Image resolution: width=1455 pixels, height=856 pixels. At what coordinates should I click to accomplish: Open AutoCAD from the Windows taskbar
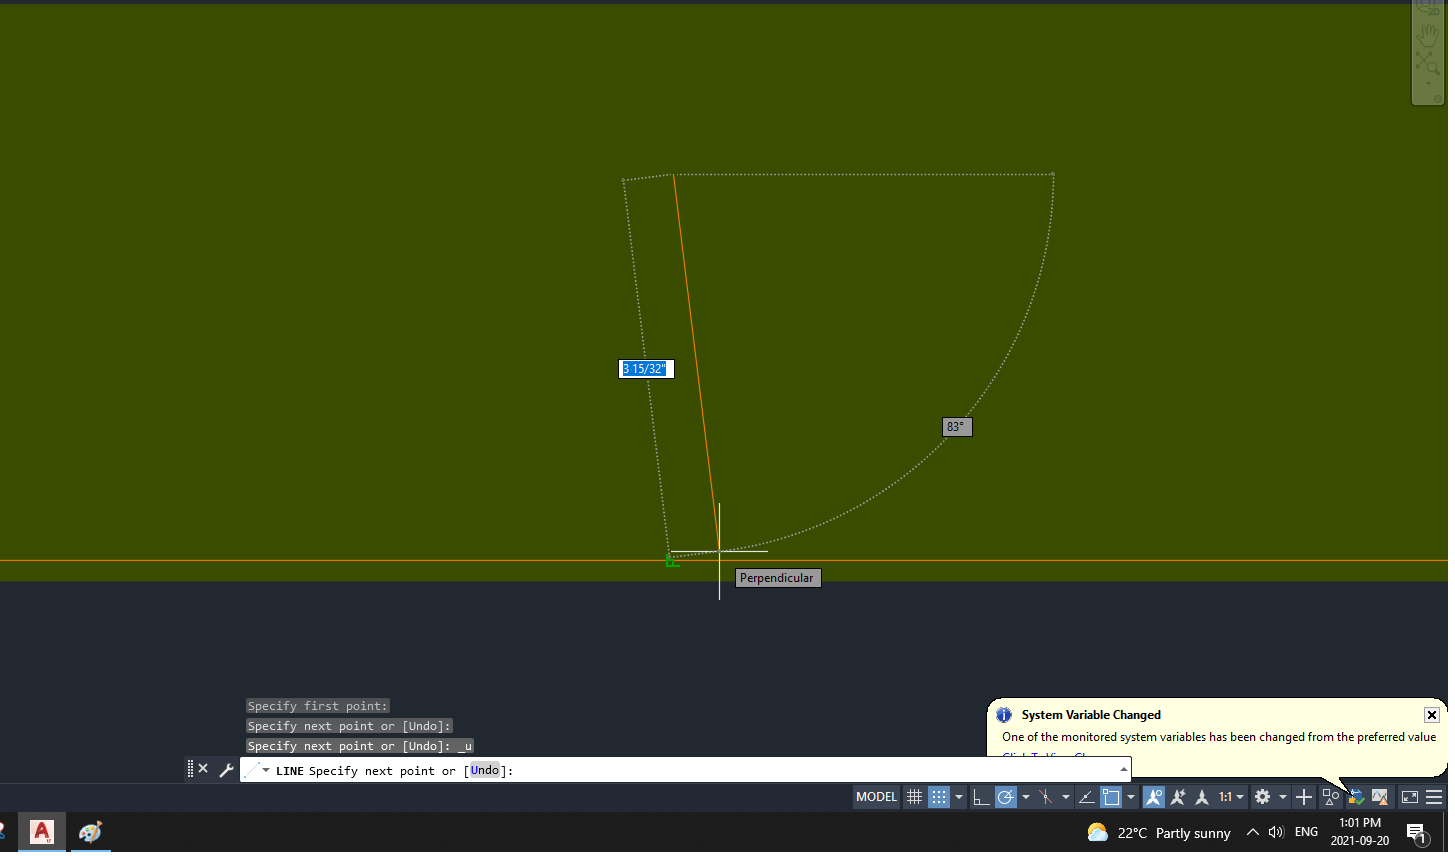[41, 831]
